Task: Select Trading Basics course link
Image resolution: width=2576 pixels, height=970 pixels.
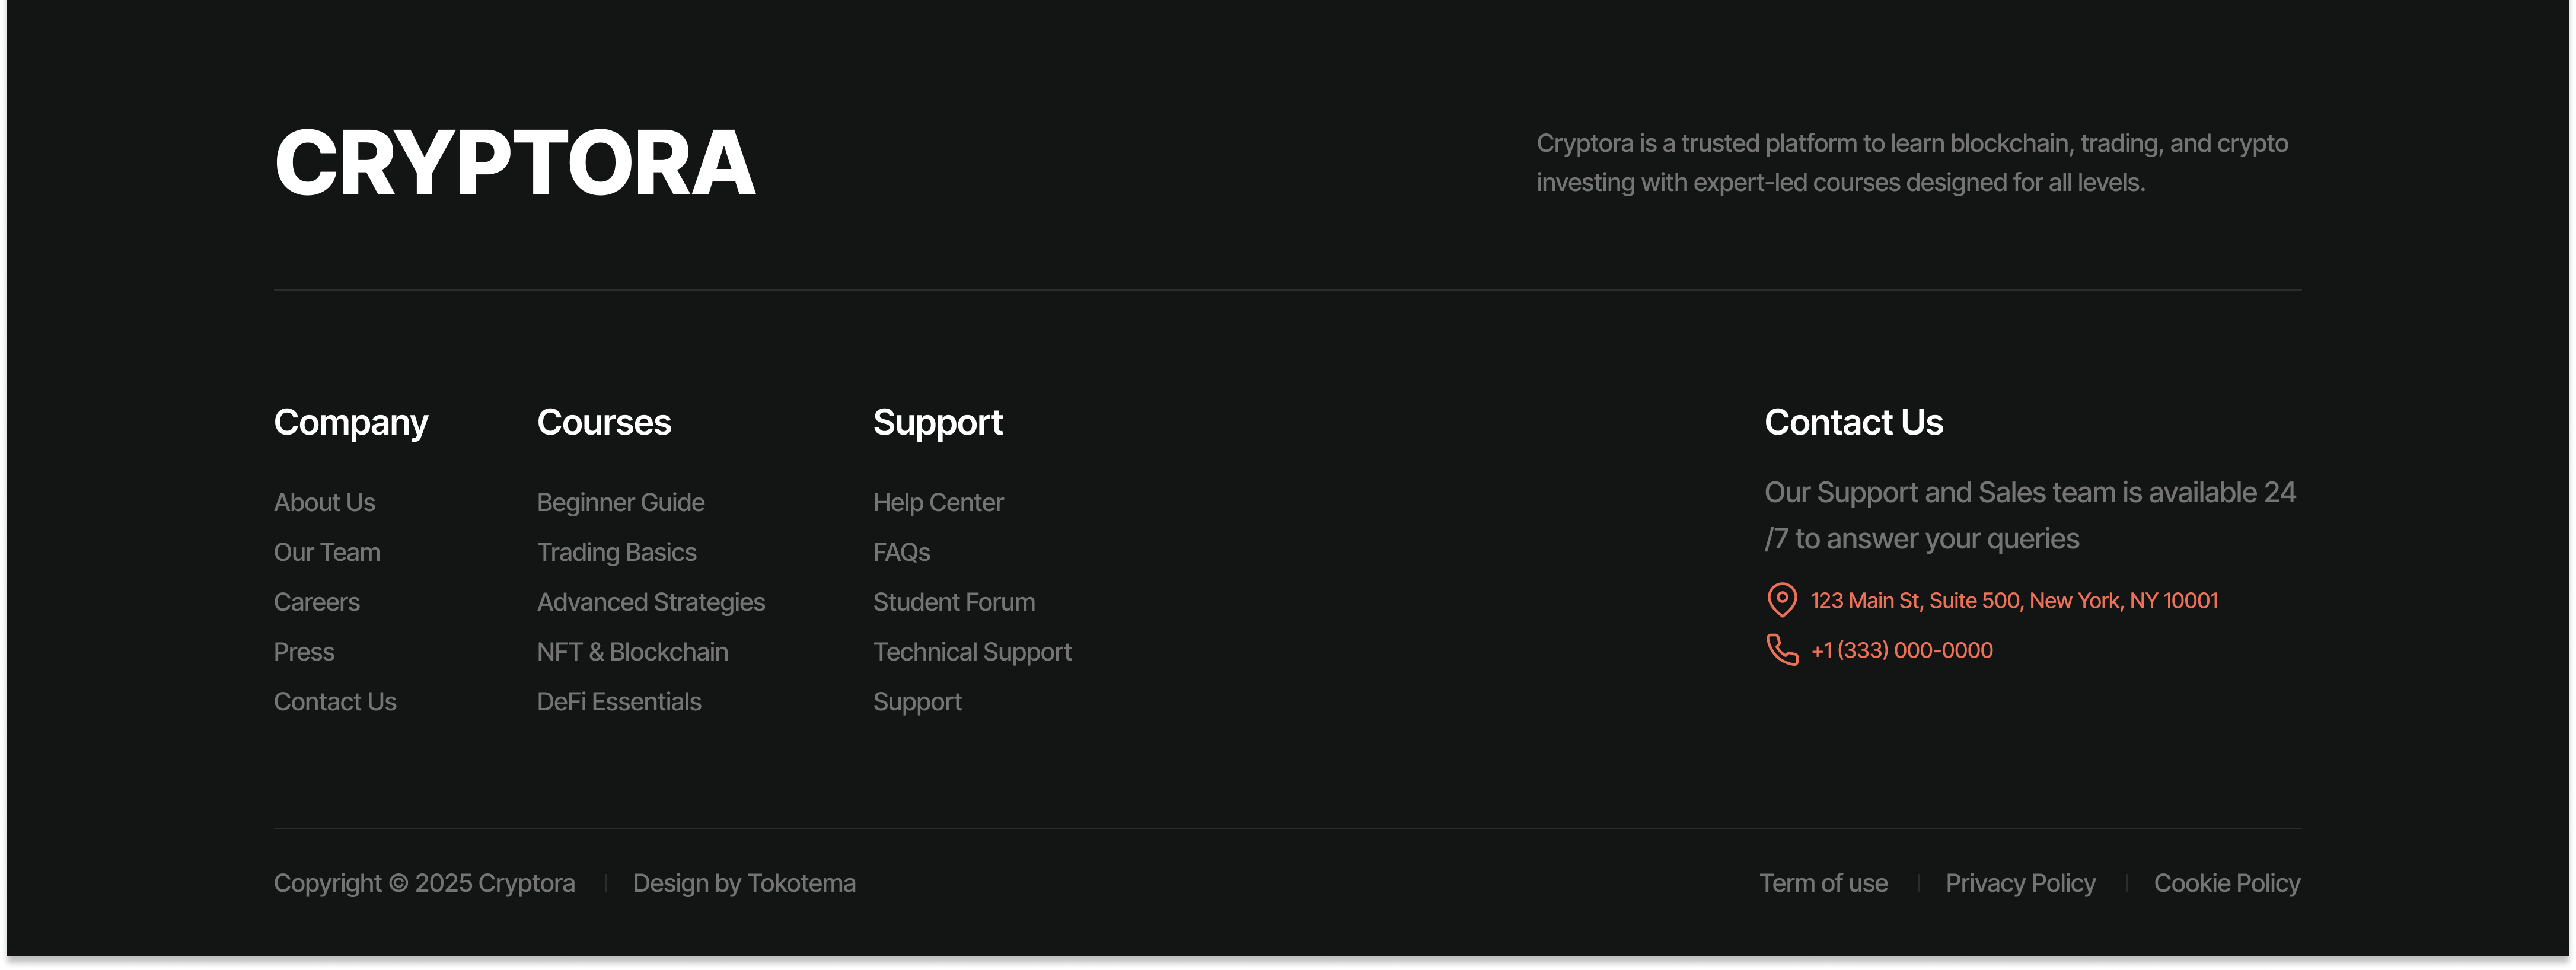Action: [x=616, y=552]
